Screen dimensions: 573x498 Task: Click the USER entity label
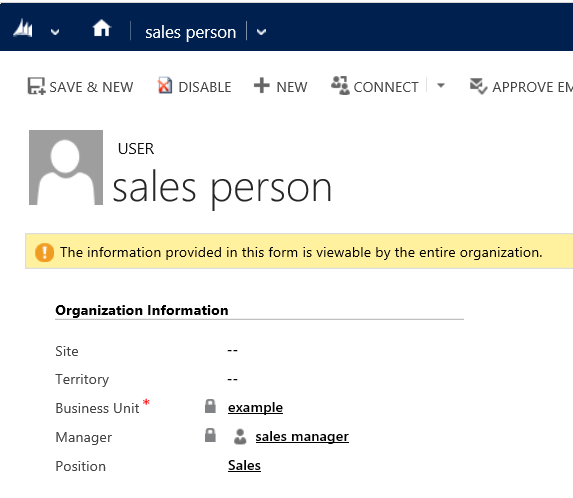pyautogui.click(x=136, y=149)
